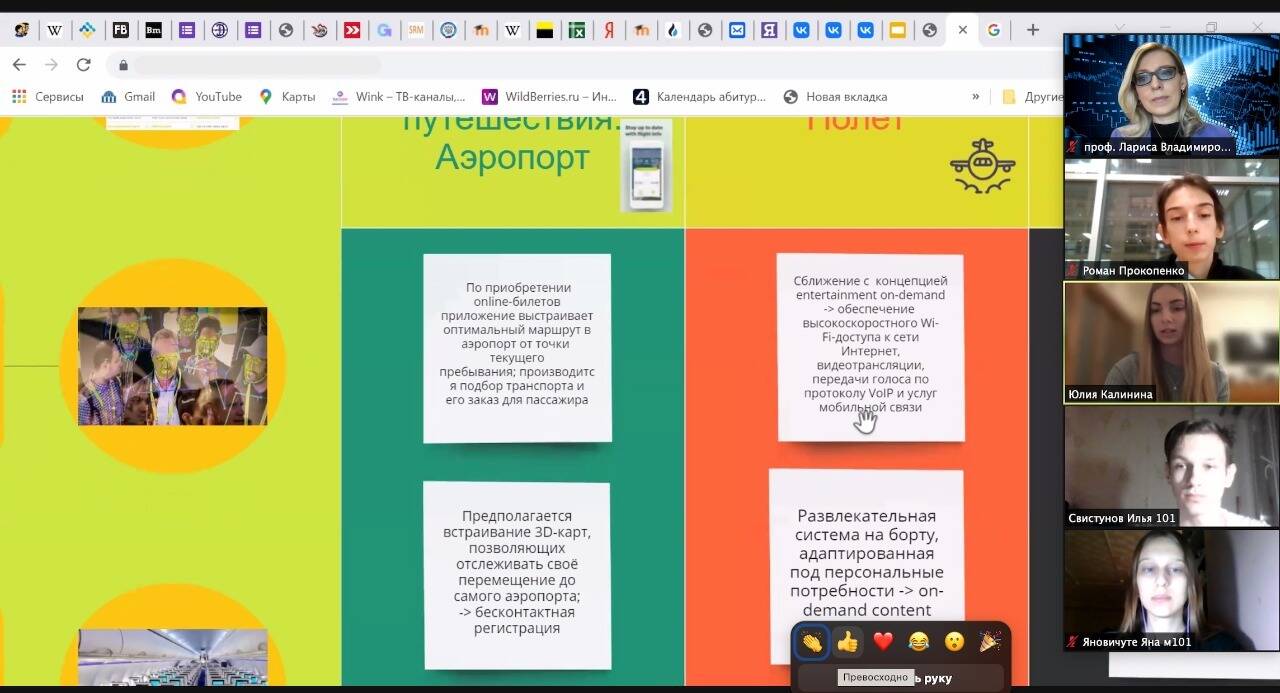Select Роман Прокопенко video tile

coord(1171,218)
